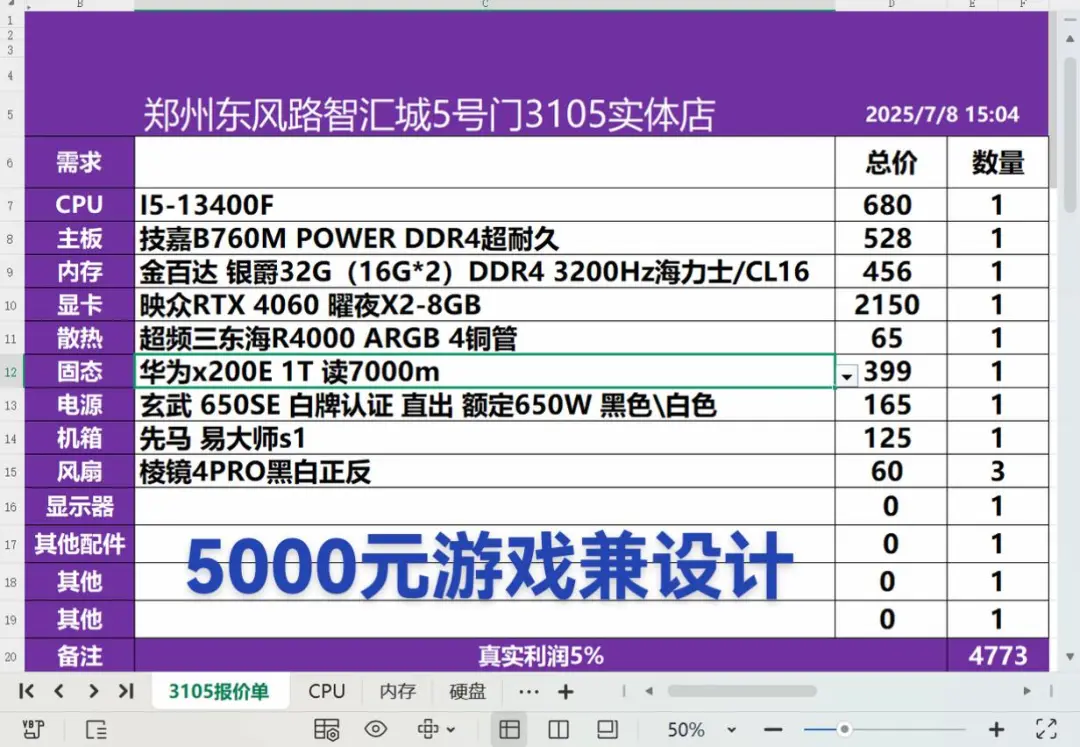The height and width of the screenshot is (747, 1080).
Task: Click vertical scrollbar down arrow
Action: point(1070,657)
